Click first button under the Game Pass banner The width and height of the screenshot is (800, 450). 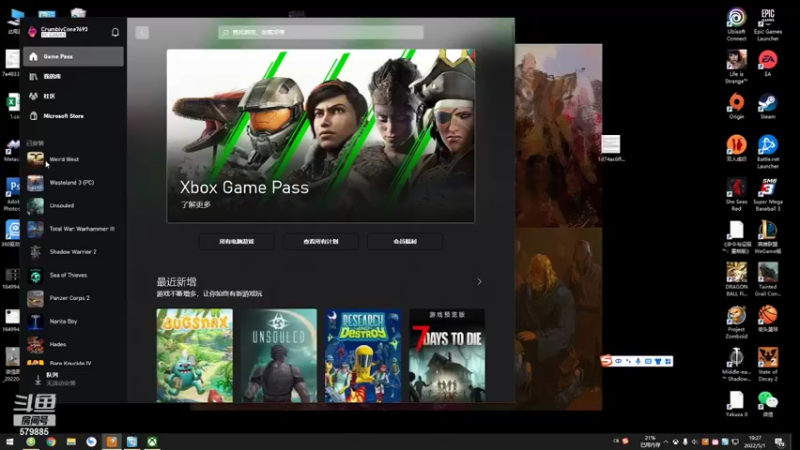pos(237,241)
